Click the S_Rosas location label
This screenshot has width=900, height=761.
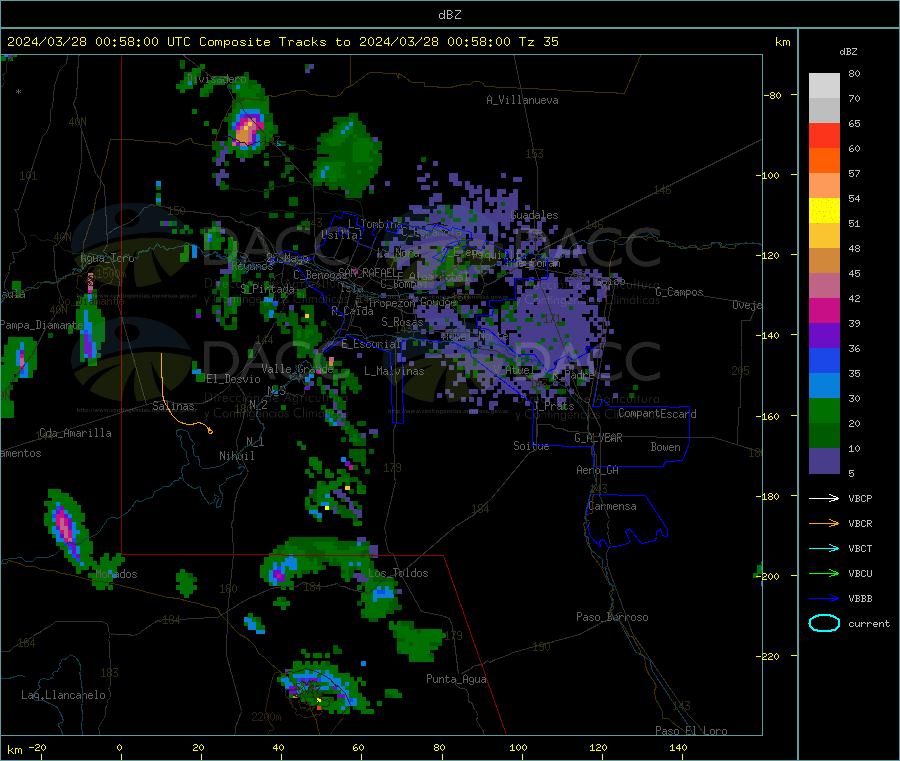click(x=402, y=322)
